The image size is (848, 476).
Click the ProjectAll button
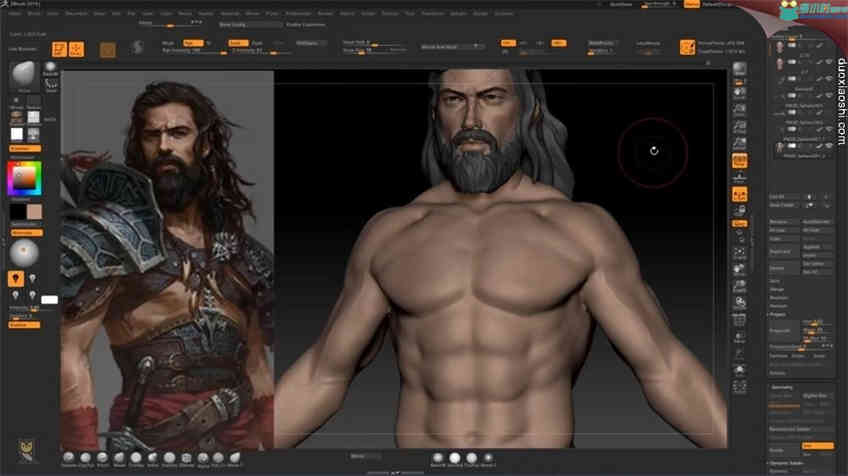tap(784, 330)
